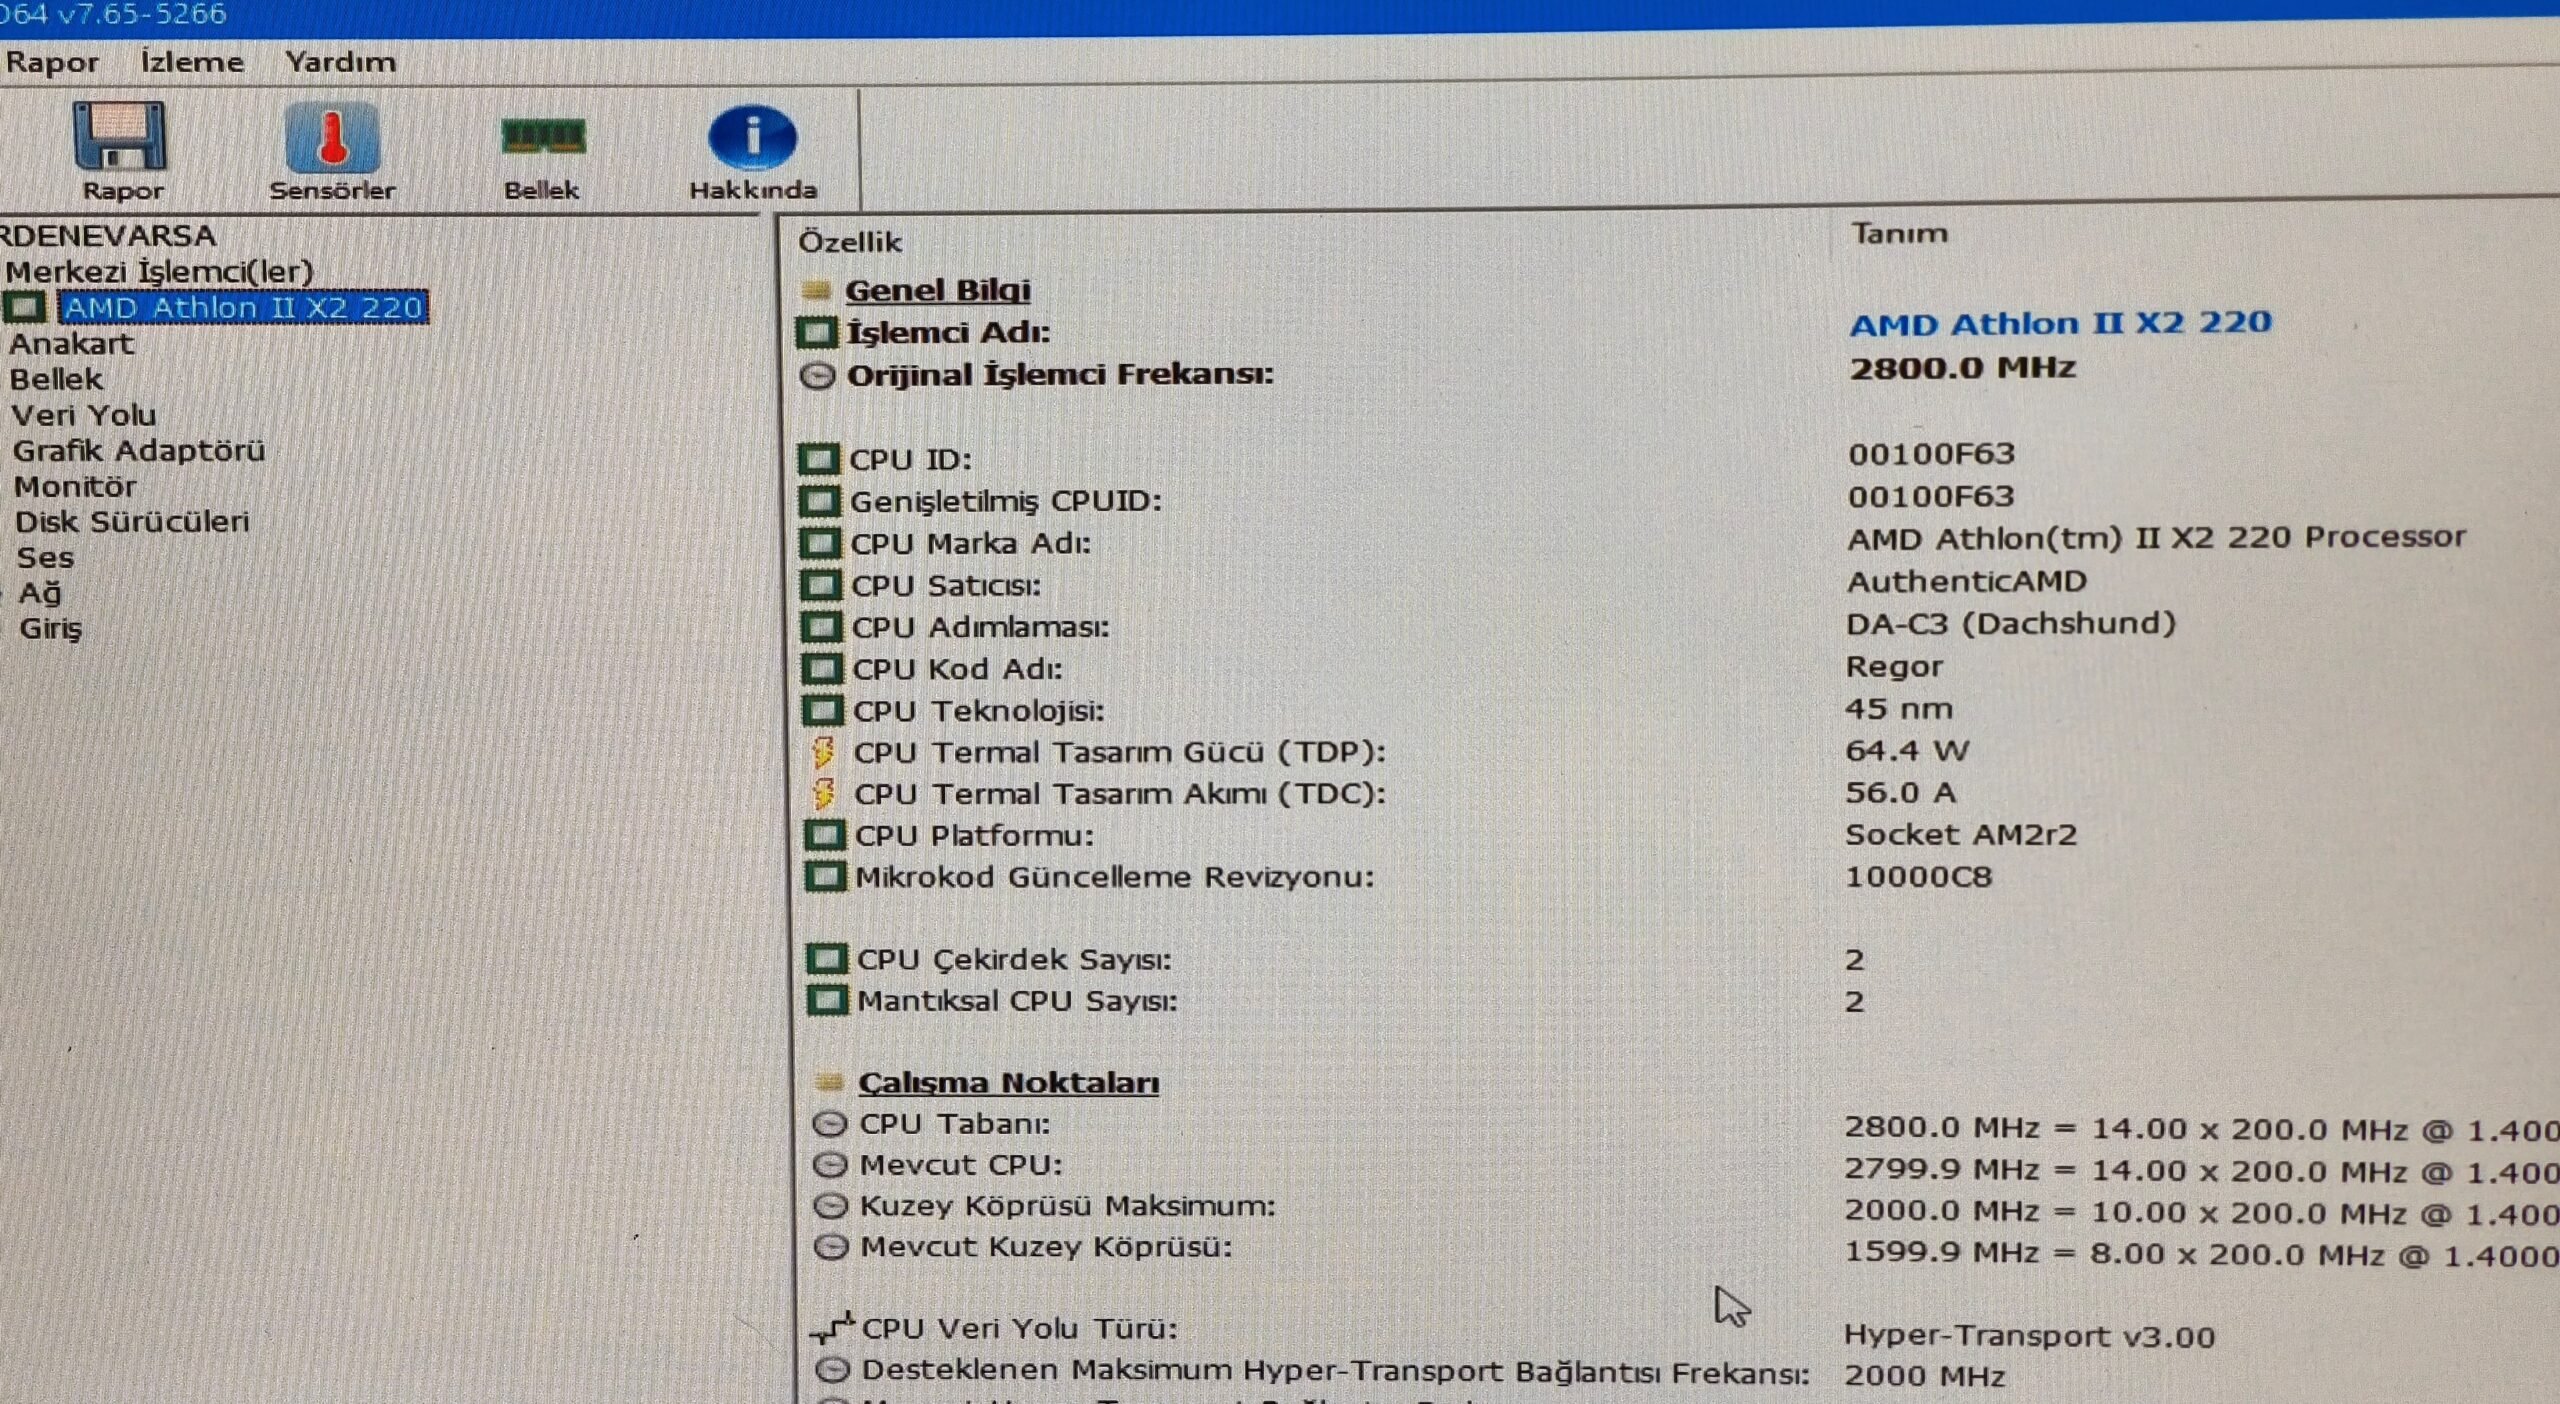The image size is (2560, 1404).
Task: Click the lightning icon beside CPU Termal Tasarım Akımı (TDC)
Action: pos(824,795)
